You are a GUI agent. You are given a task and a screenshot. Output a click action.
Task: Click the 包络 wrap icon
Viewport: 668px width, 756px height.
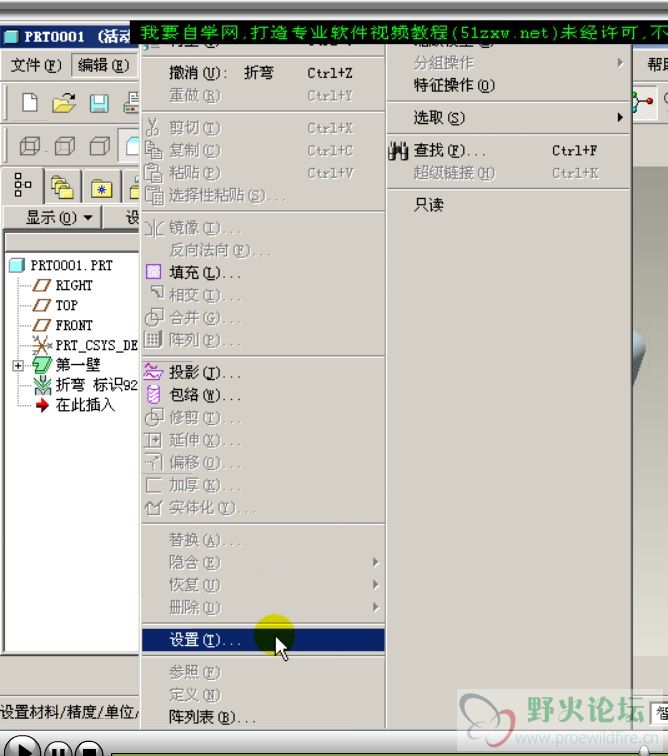pyautogui.click(x=153, y=394)
